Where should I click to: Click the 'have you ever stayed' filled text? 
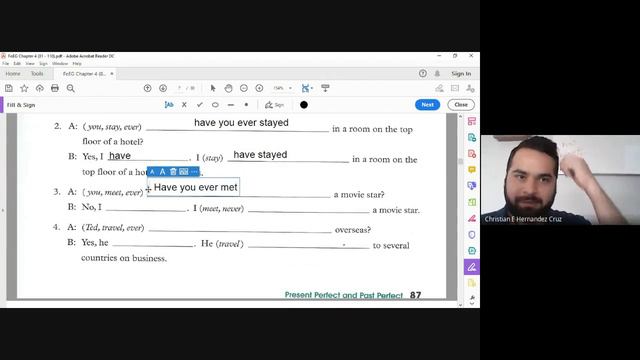[x=241, y=122]
